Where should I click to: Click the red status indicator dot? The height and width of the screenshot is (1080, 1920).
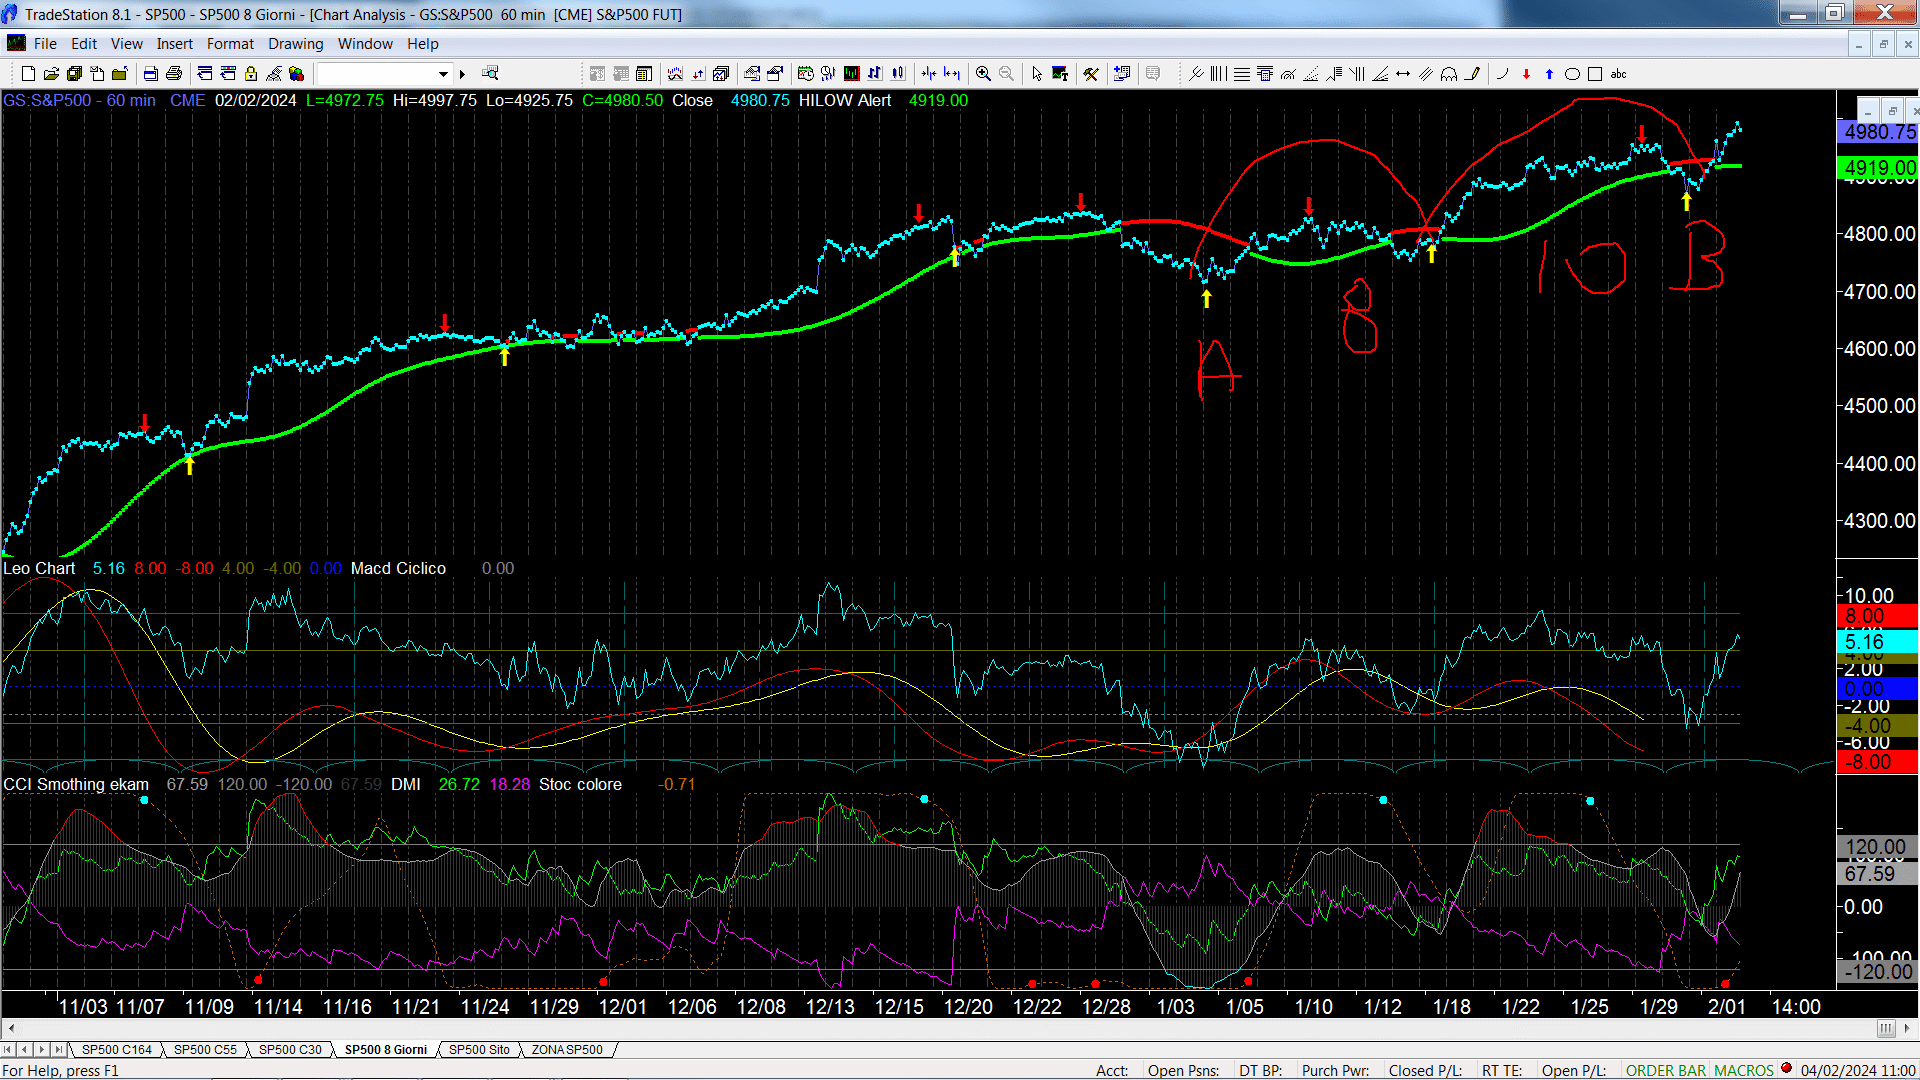pyautogui.click(x=1787, y=1069)
